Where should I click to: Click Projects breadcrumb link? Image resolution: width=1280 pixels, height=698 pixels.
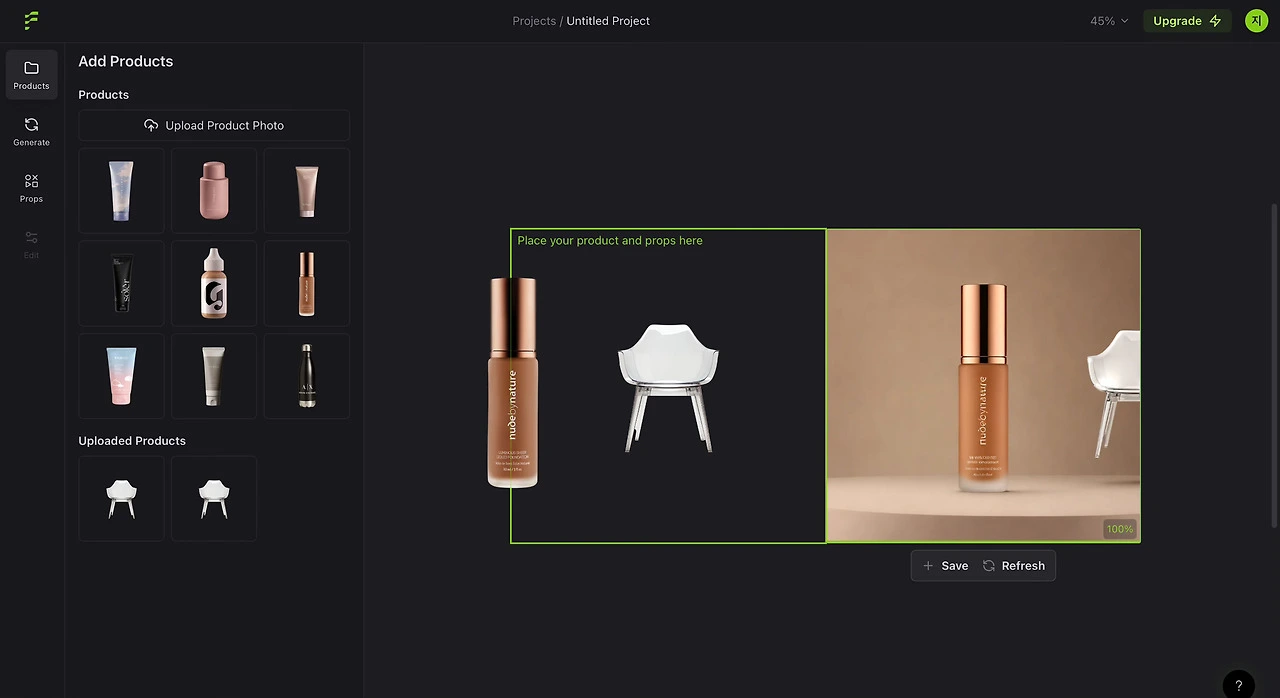pyautogui.click(x=534, y=21)
